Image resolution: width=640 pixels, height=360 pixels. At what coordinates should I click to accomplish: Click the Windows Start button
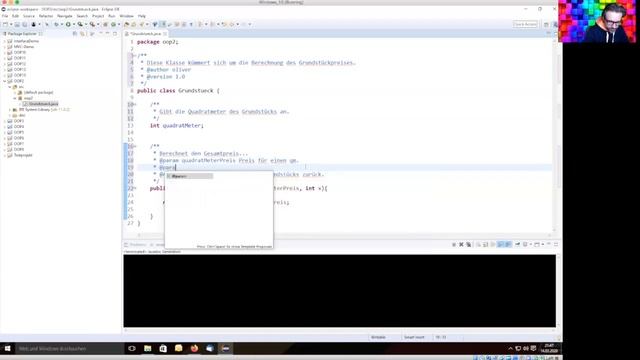point(7,349)
